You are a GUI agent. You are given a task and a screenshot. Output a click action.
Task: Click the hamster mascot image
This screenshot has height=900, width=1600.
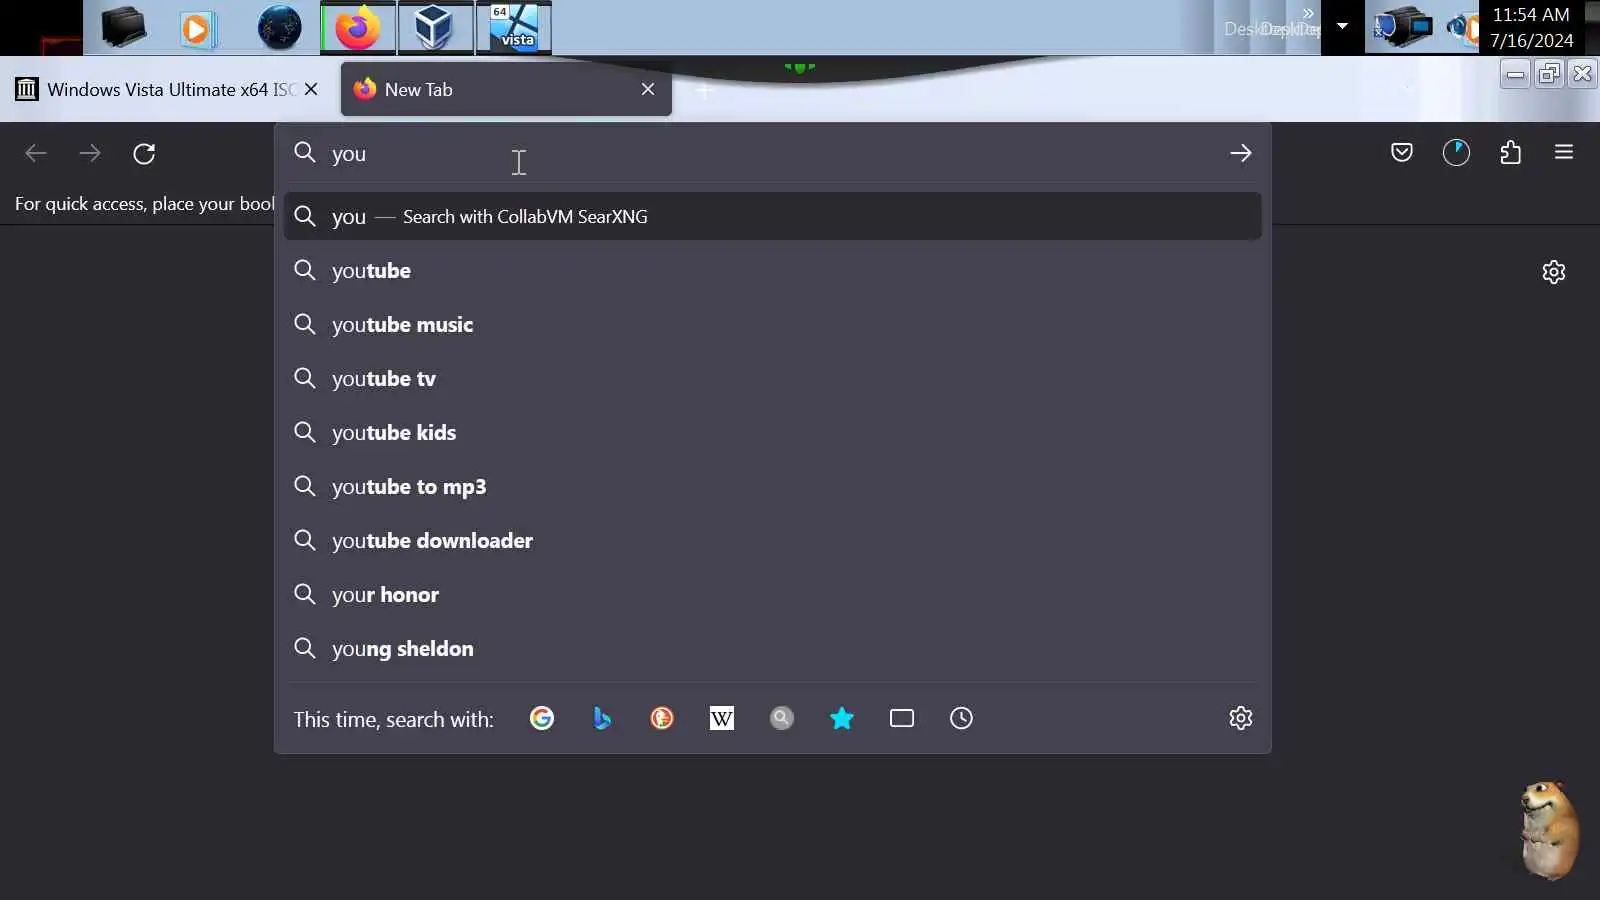pos(1548,830)
